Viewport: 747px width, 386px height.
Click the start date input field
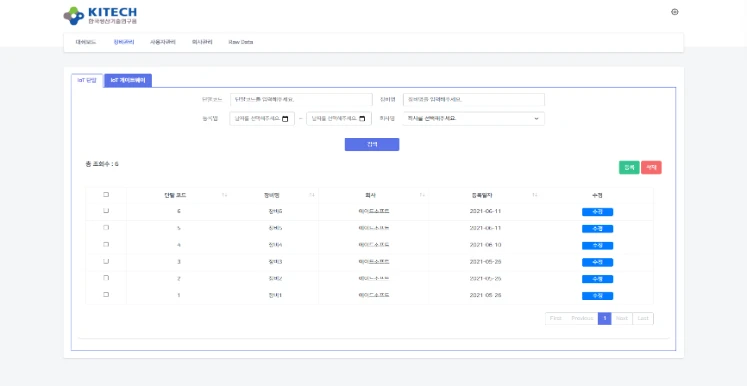tap(262, 119)
